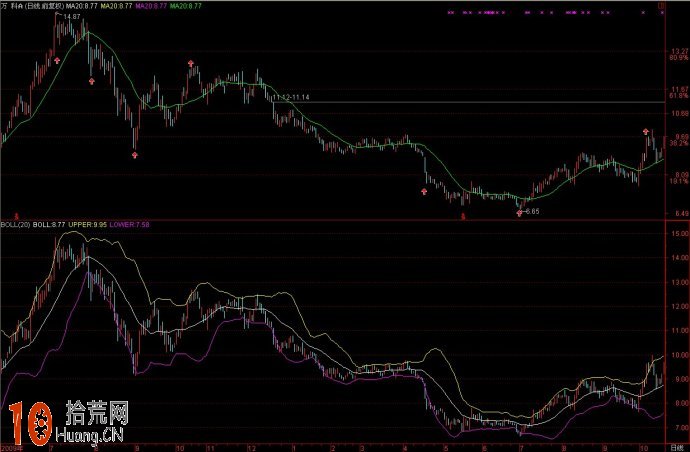Click the stock title 万科A (日线 前复权)
This screenshot has height=452, width=690.
coord(33,6)
